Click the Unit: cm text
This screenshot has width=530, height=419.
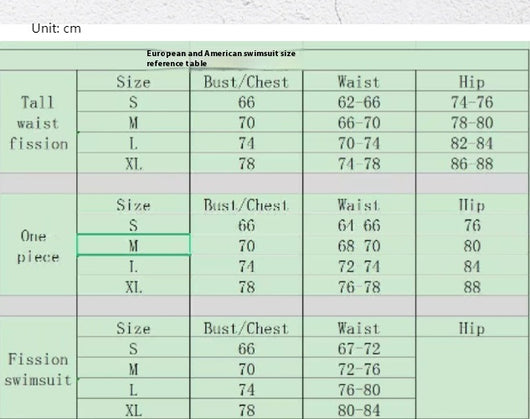pyautogui.click(x=56, y=28)
